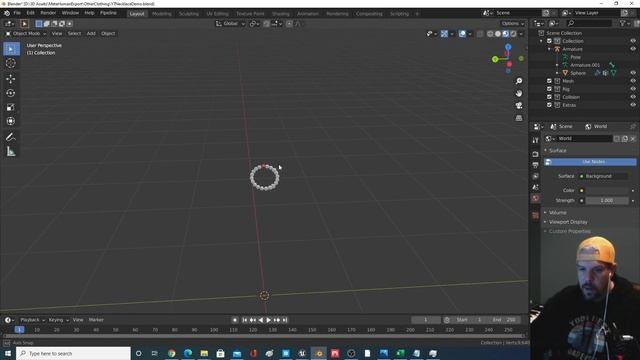The height and width of the screenshot is (360, 640).
Task: Activate the 3D Cursor tool
Action: click(x=11, y=63)
